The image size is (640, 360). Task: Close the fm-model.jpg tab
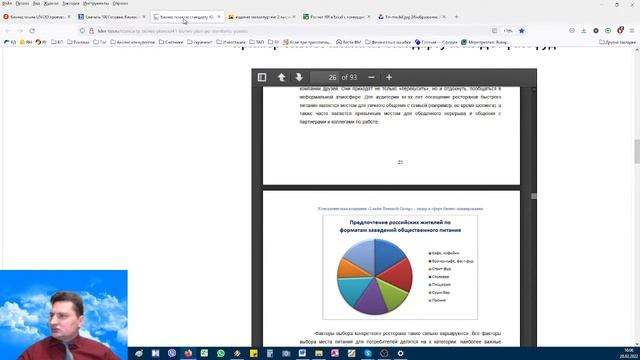[x=444, y=17]
